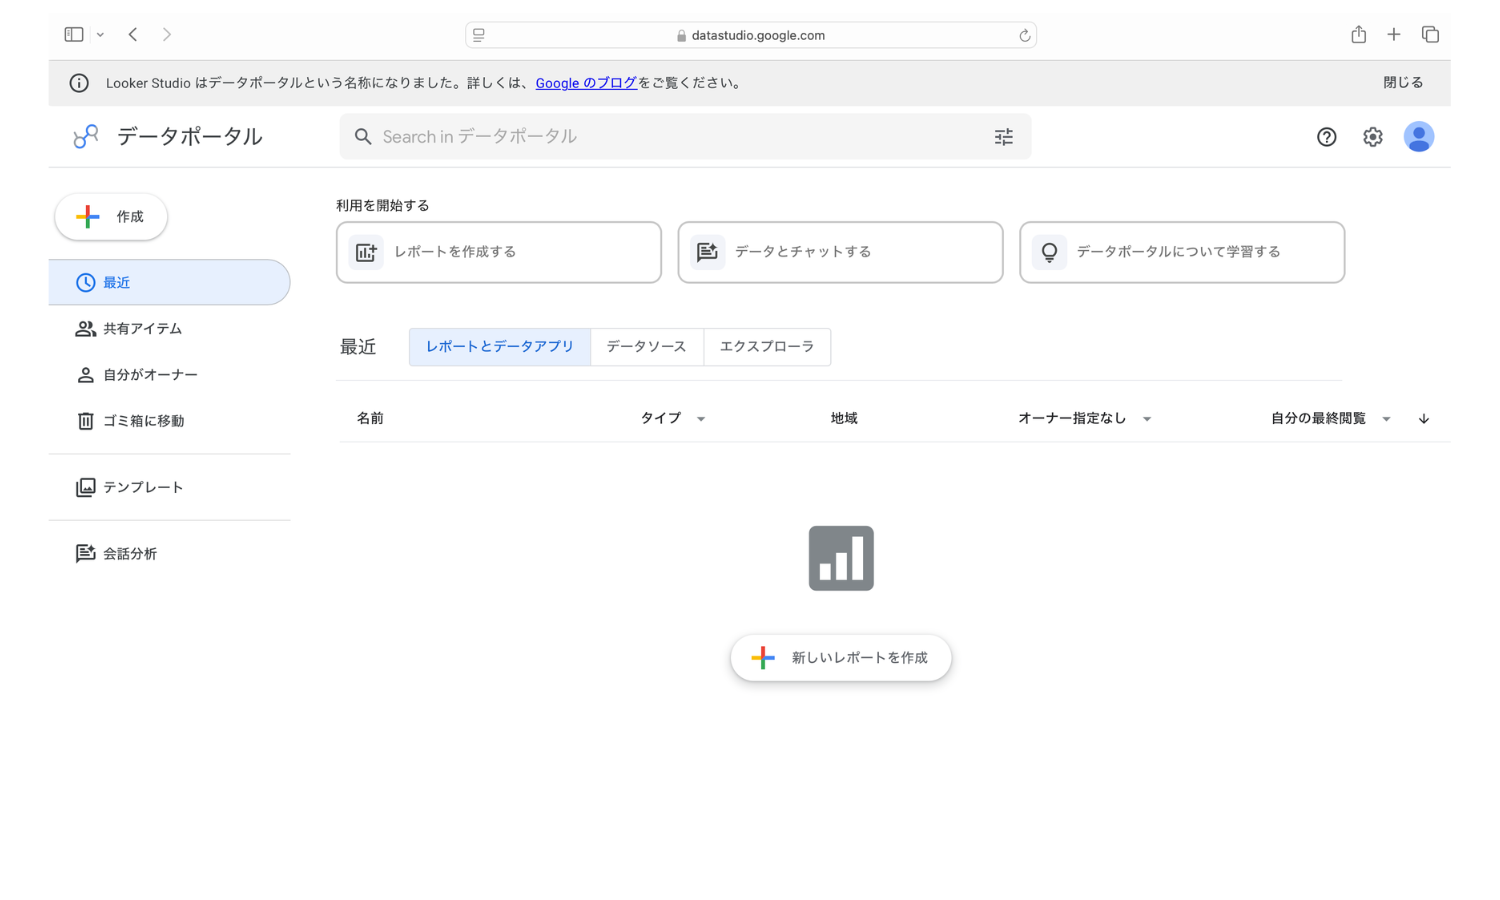
Task: Click the gray bar chart placeholder icon
Action: tap(841, 558)
